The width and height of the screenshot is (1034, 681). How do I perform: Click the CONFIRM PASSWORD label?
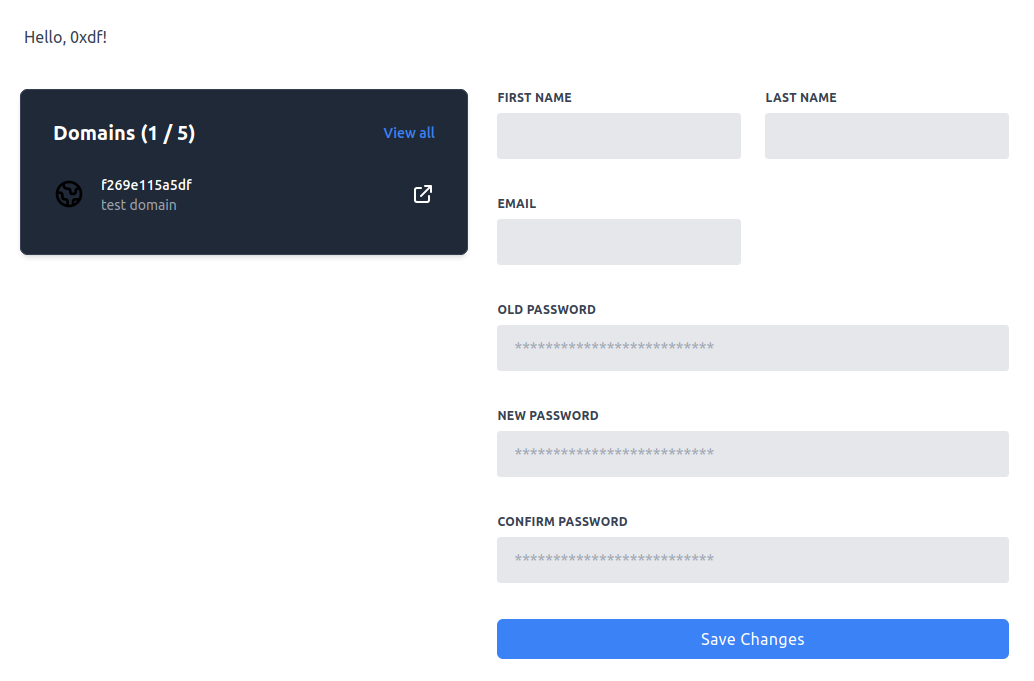[562, 522]
